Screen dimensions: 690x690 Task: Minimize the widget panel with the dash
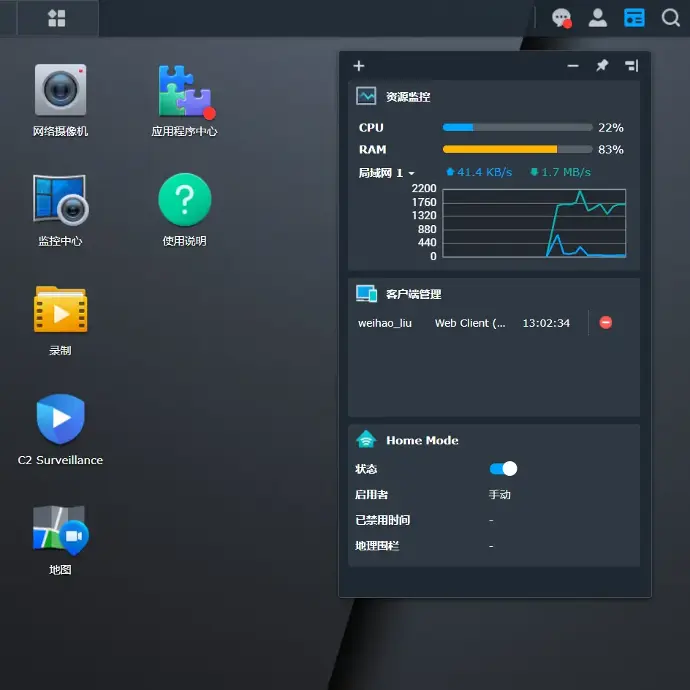573,66
